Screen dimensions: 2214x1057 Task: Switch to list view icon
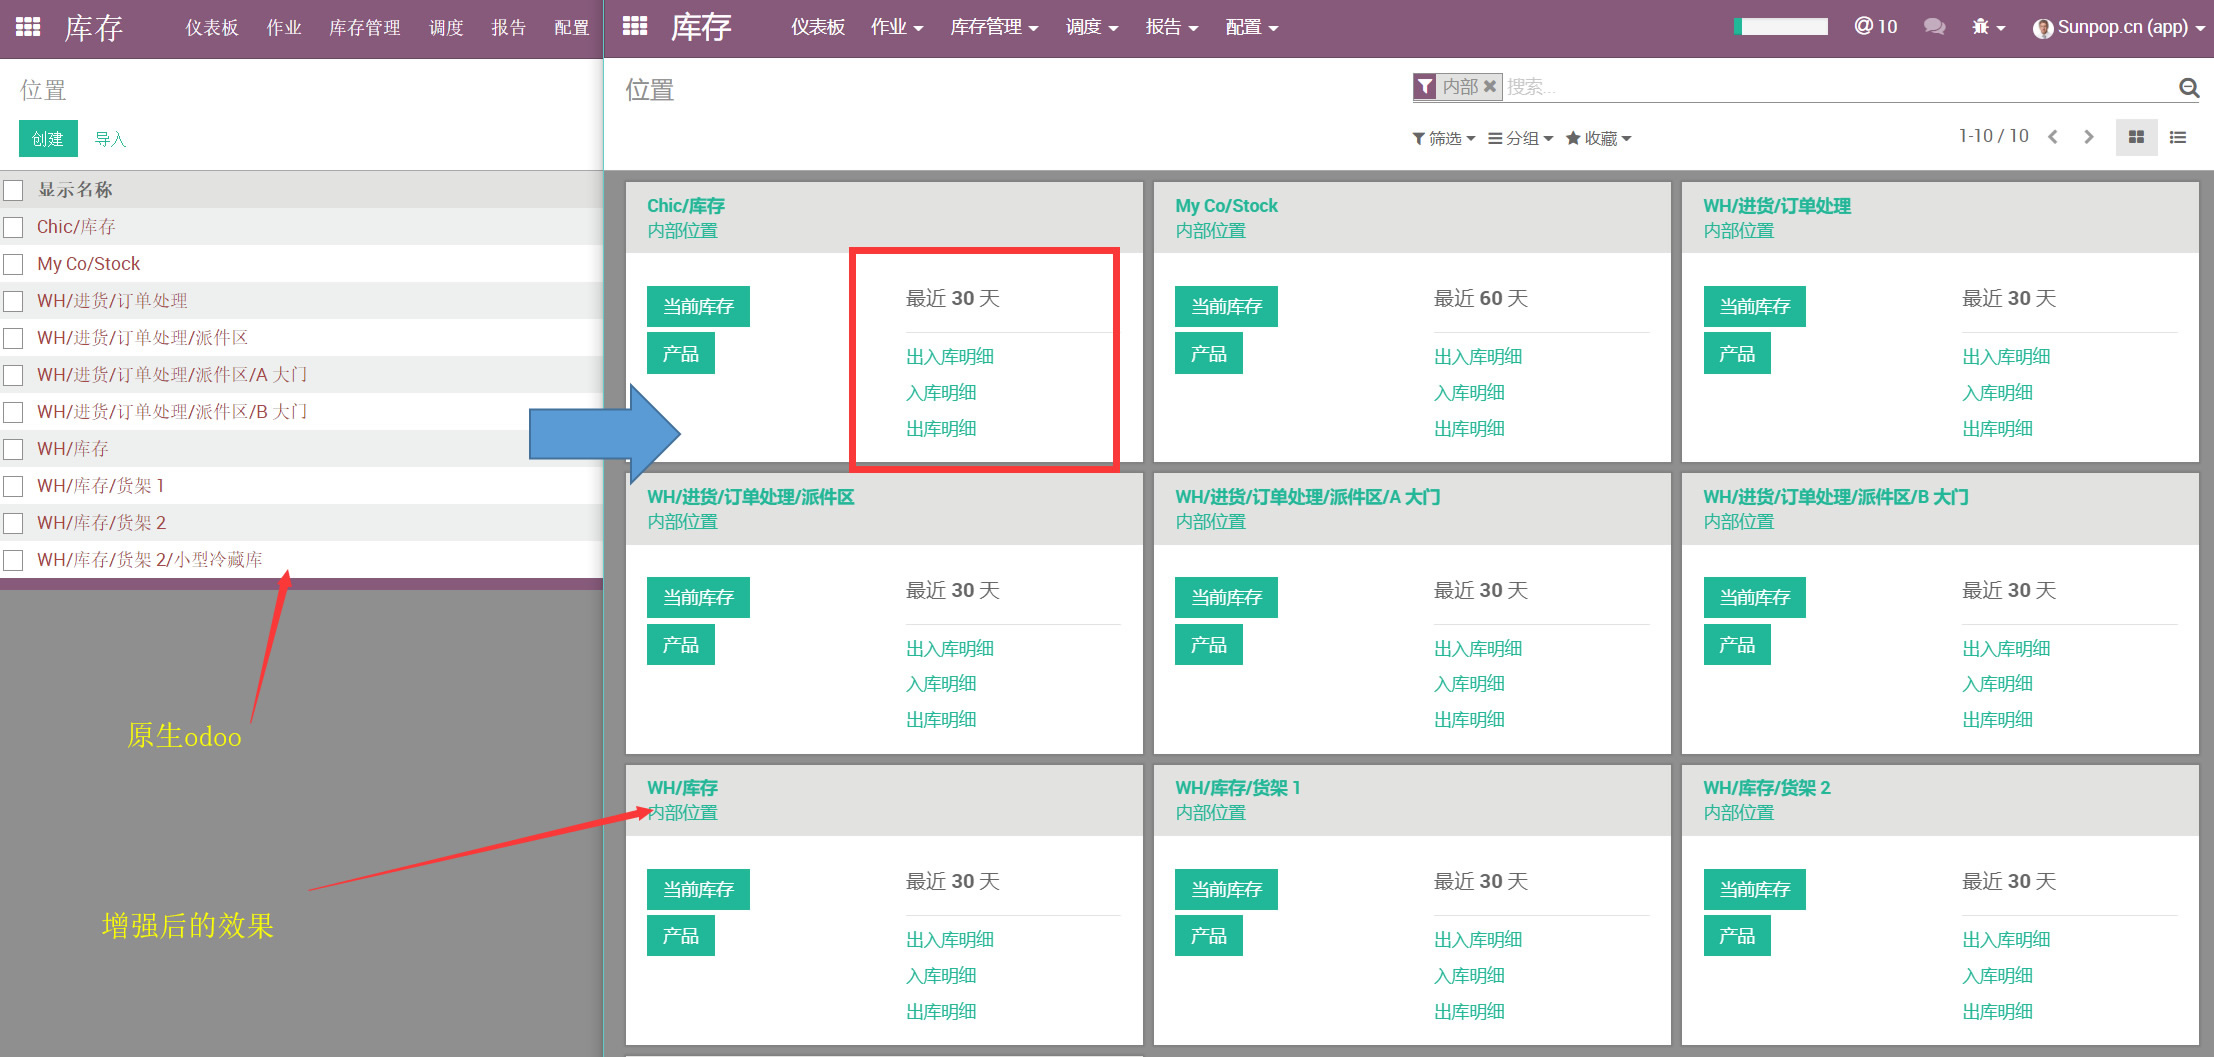(x=2177, y=137)
